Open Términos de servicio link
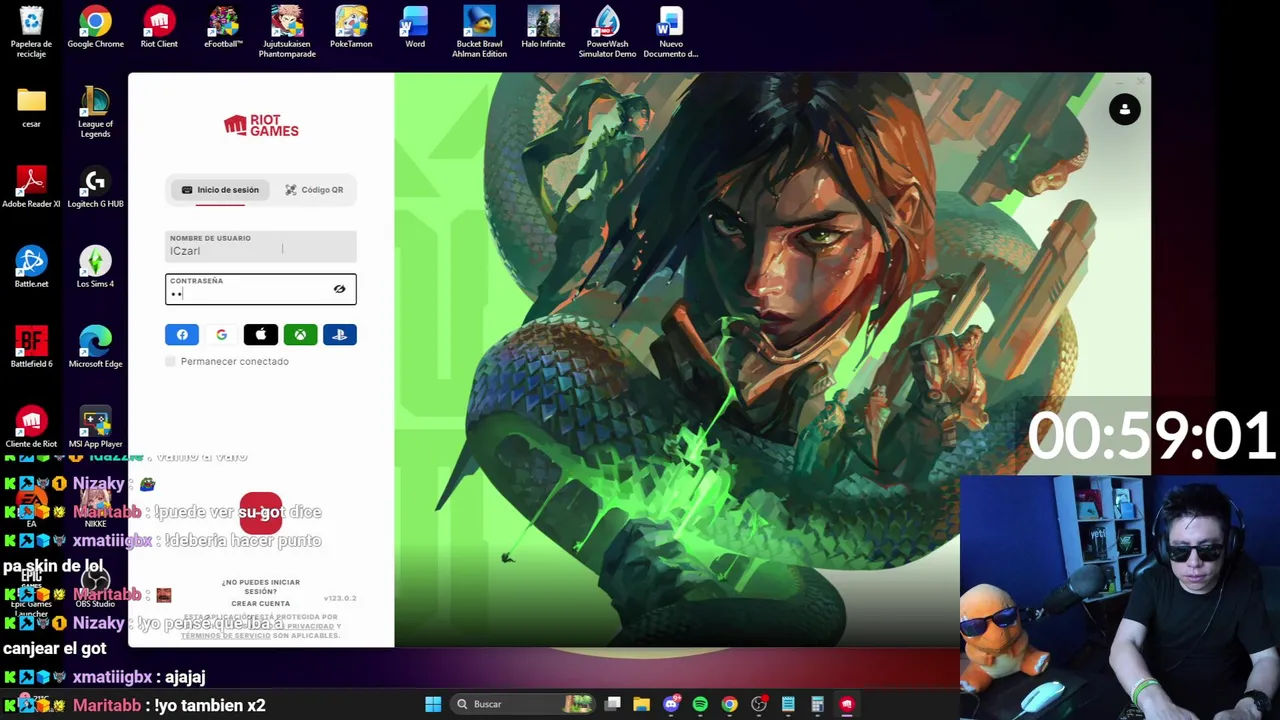Screen dimensions: 1280x720 (x=226, y=636)
